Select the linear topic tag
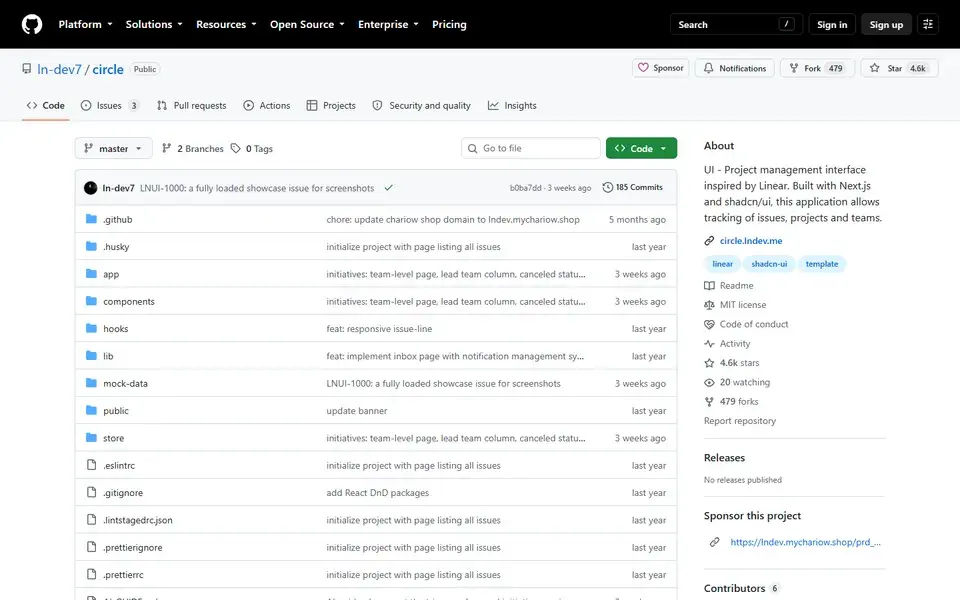This screenshot has height=600, width=960. [x=722, y=264]
